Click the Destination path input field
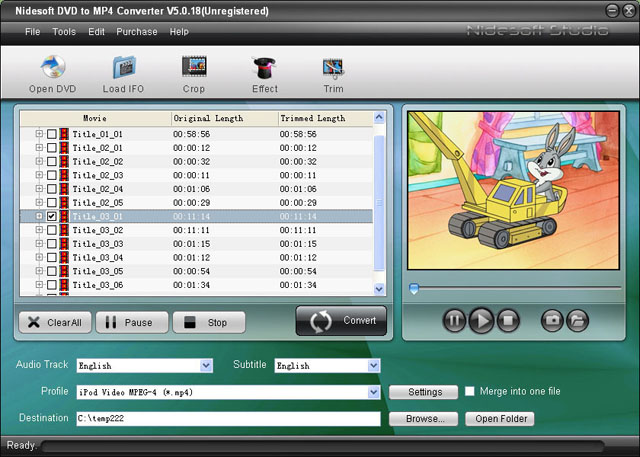The image size is (640, 457). point(227,419)
